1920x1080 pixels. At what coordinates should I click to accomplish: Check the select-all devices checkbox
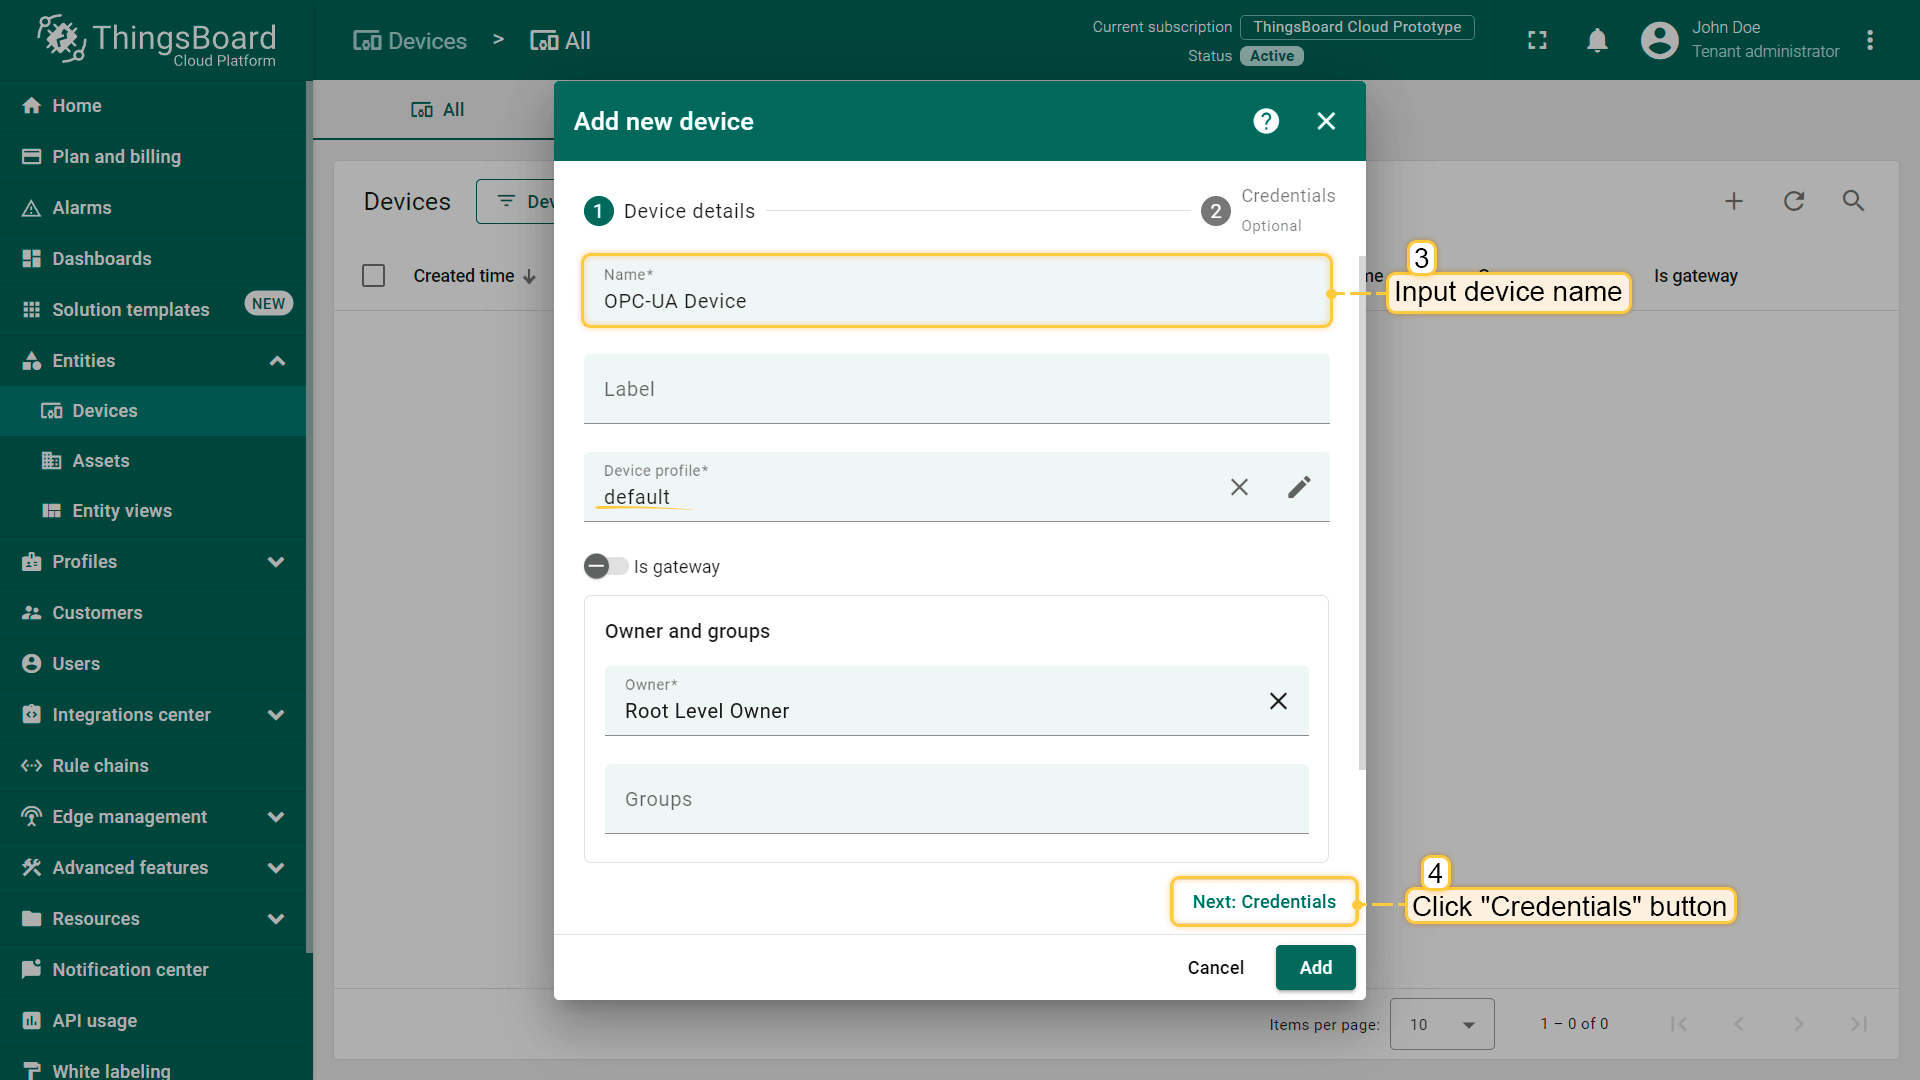coord(373,276)
